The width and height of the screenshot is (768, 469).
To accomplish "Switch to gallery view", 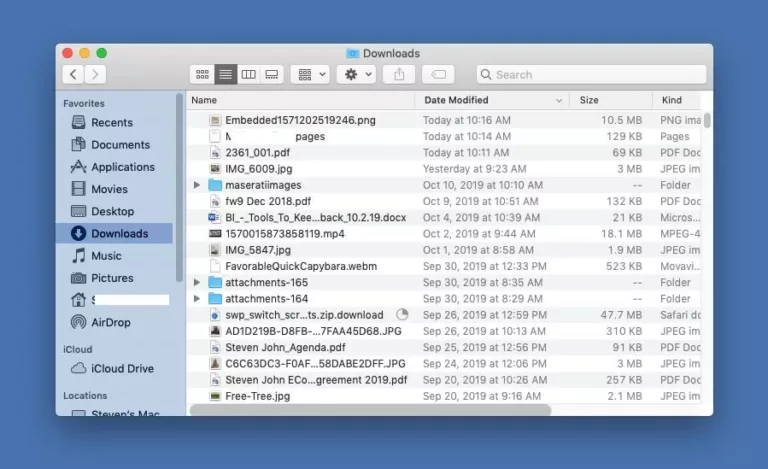I will [x=271, y=75].
